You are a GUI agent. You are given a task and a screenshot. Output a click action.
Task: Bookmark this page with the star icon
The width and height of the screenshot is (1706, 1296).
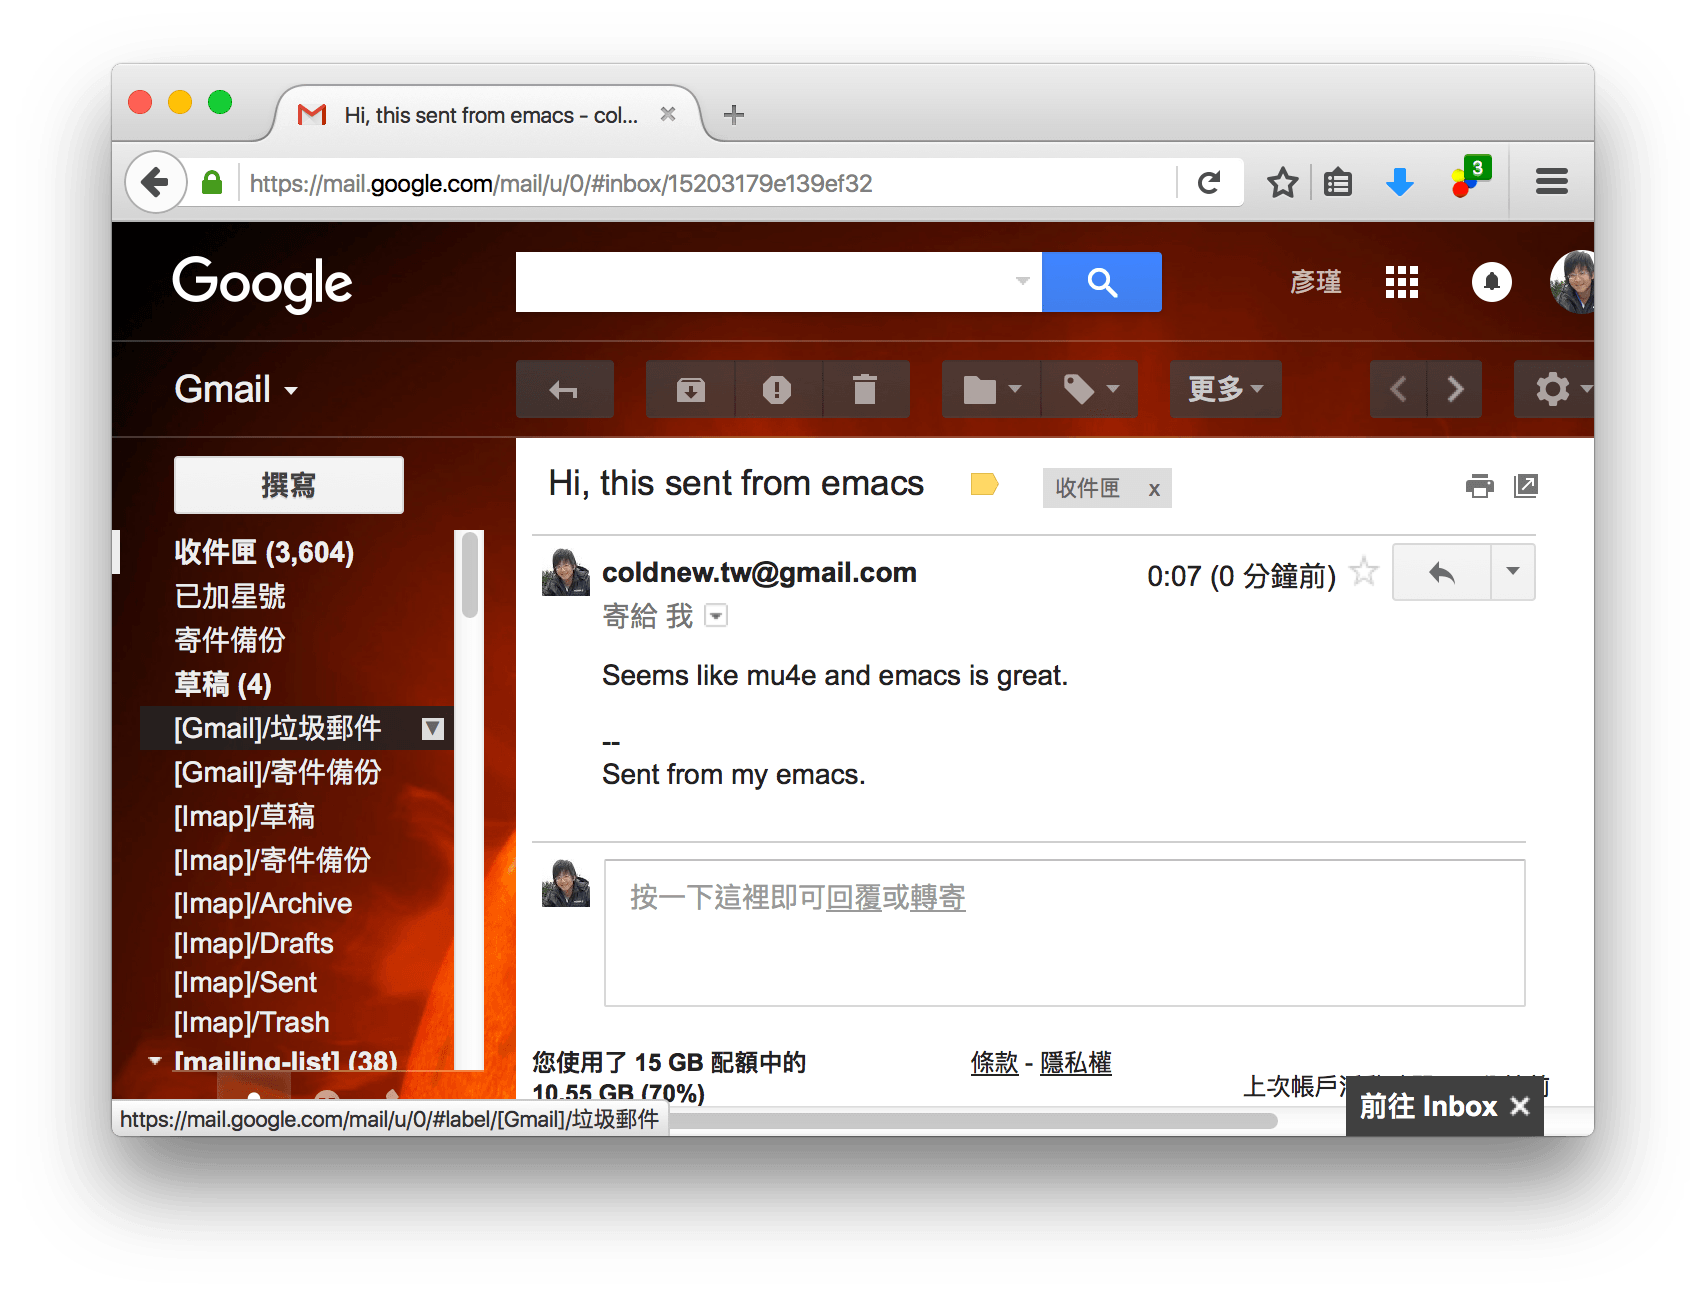click(x=1282, y=183)
